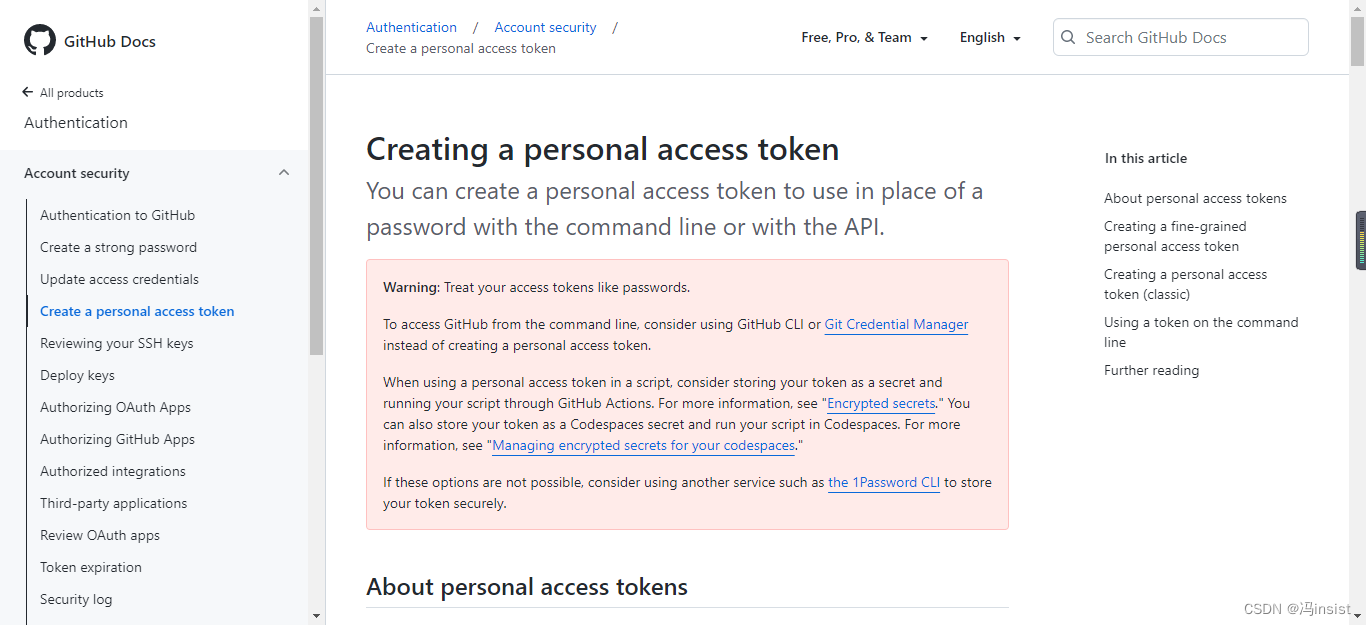The image size is (1366, 625).
Task: Jump to About personal access tokens section
Action: point(1195,198)
